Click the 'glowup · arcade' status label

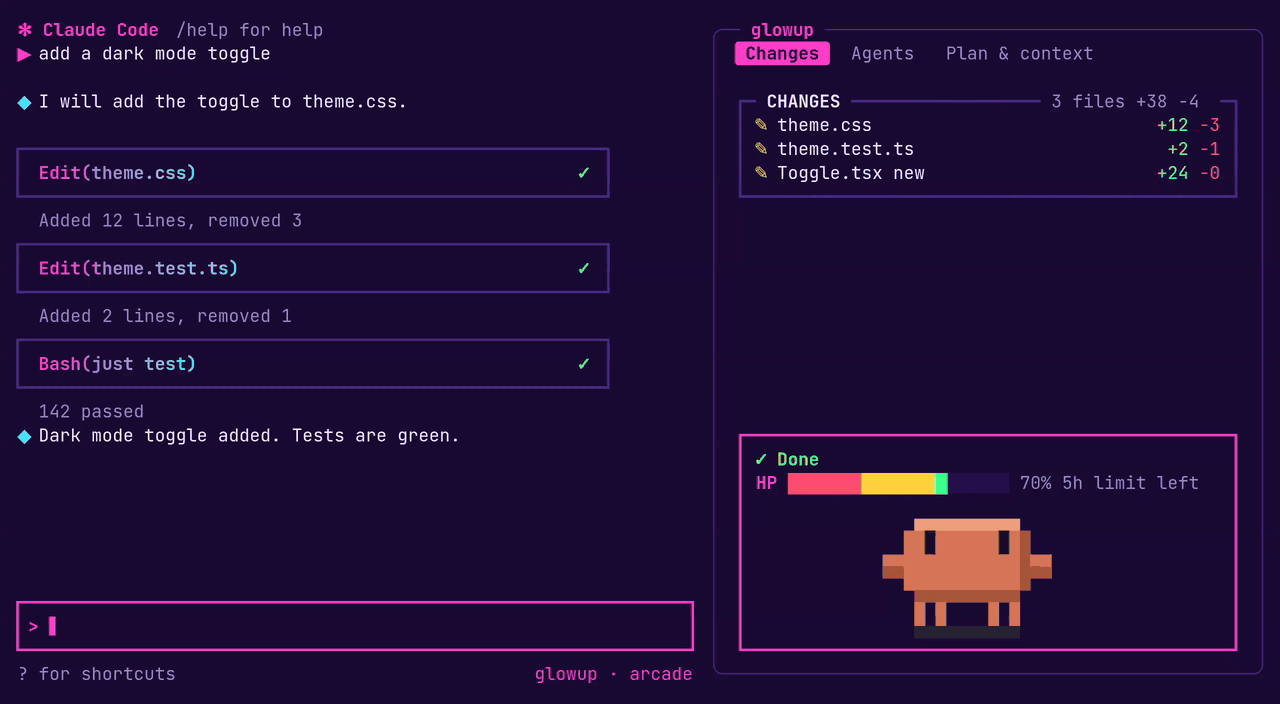tap(613, 674)
